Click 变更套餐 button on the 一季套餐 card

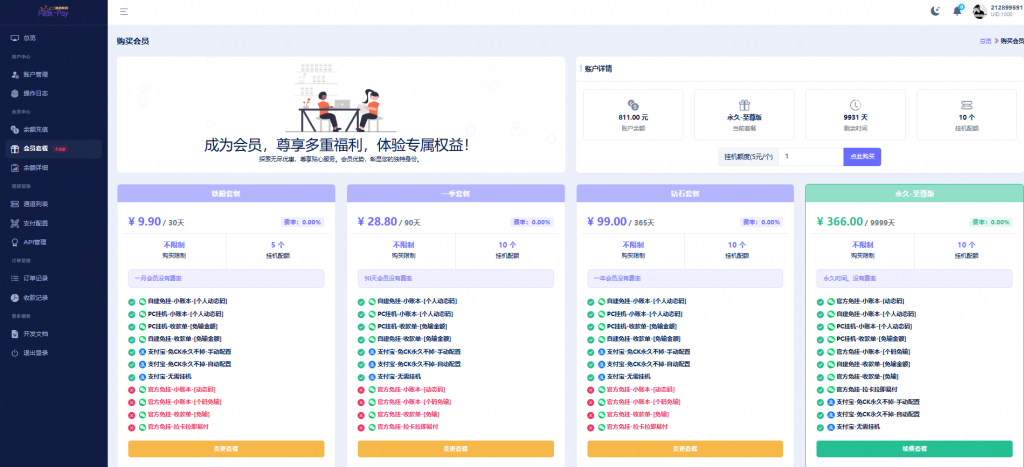tap(456, 449)
